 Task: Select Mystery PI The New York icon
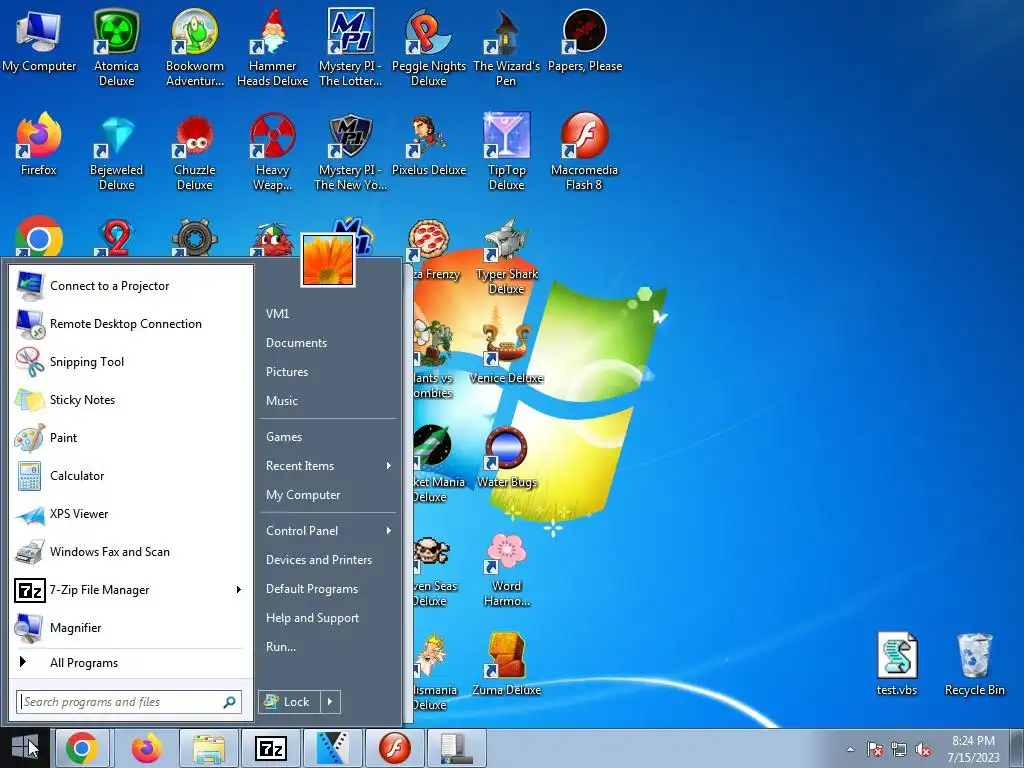coord(351,152)
